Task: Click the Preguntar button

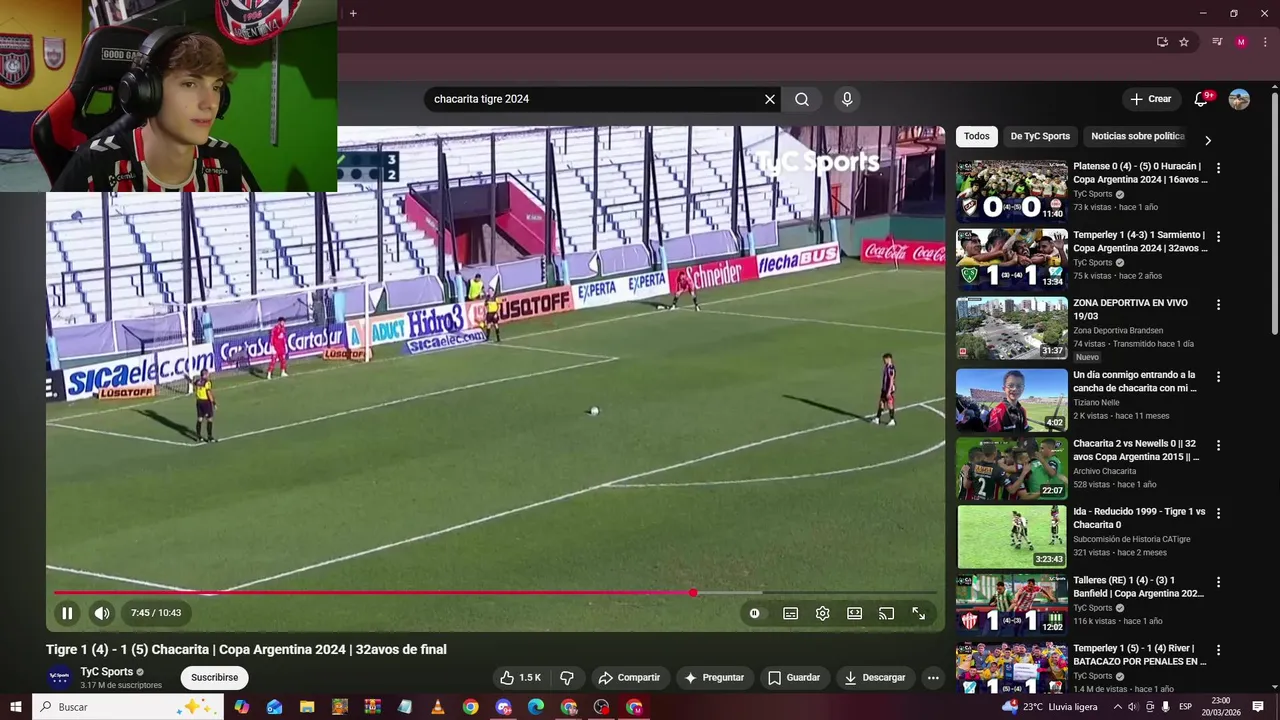Action: pyautogui.click(x=714, y=678)
